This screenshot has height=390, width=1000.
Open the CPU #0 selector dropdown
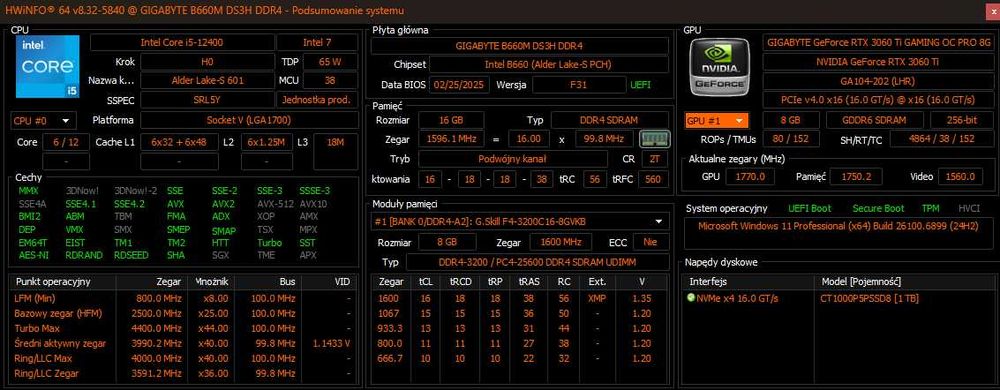pyautogui.click(x=43, y=120)
